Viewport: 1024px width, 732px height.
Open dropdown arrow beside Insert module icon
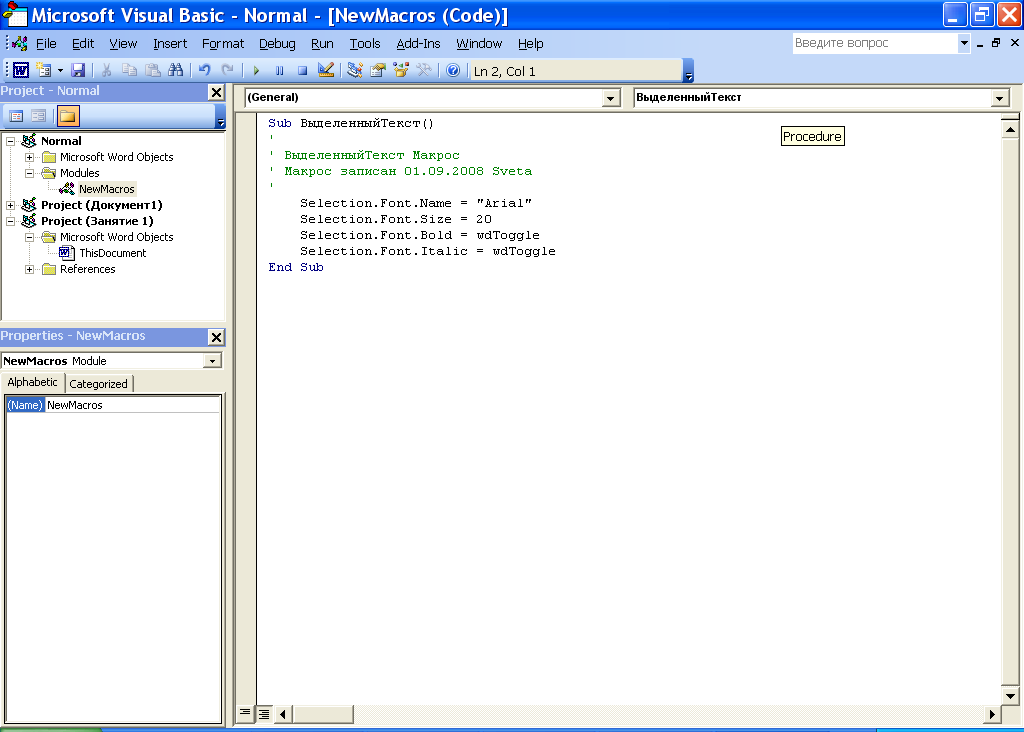(60, 70)
